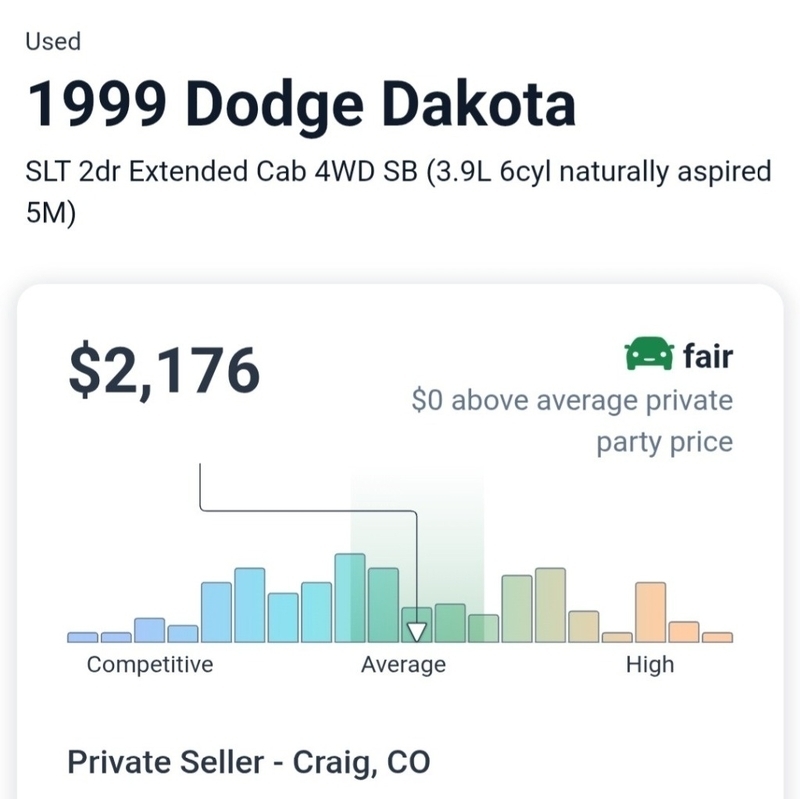
Task: Click the fair rating text
Action: tap(708, 356)
